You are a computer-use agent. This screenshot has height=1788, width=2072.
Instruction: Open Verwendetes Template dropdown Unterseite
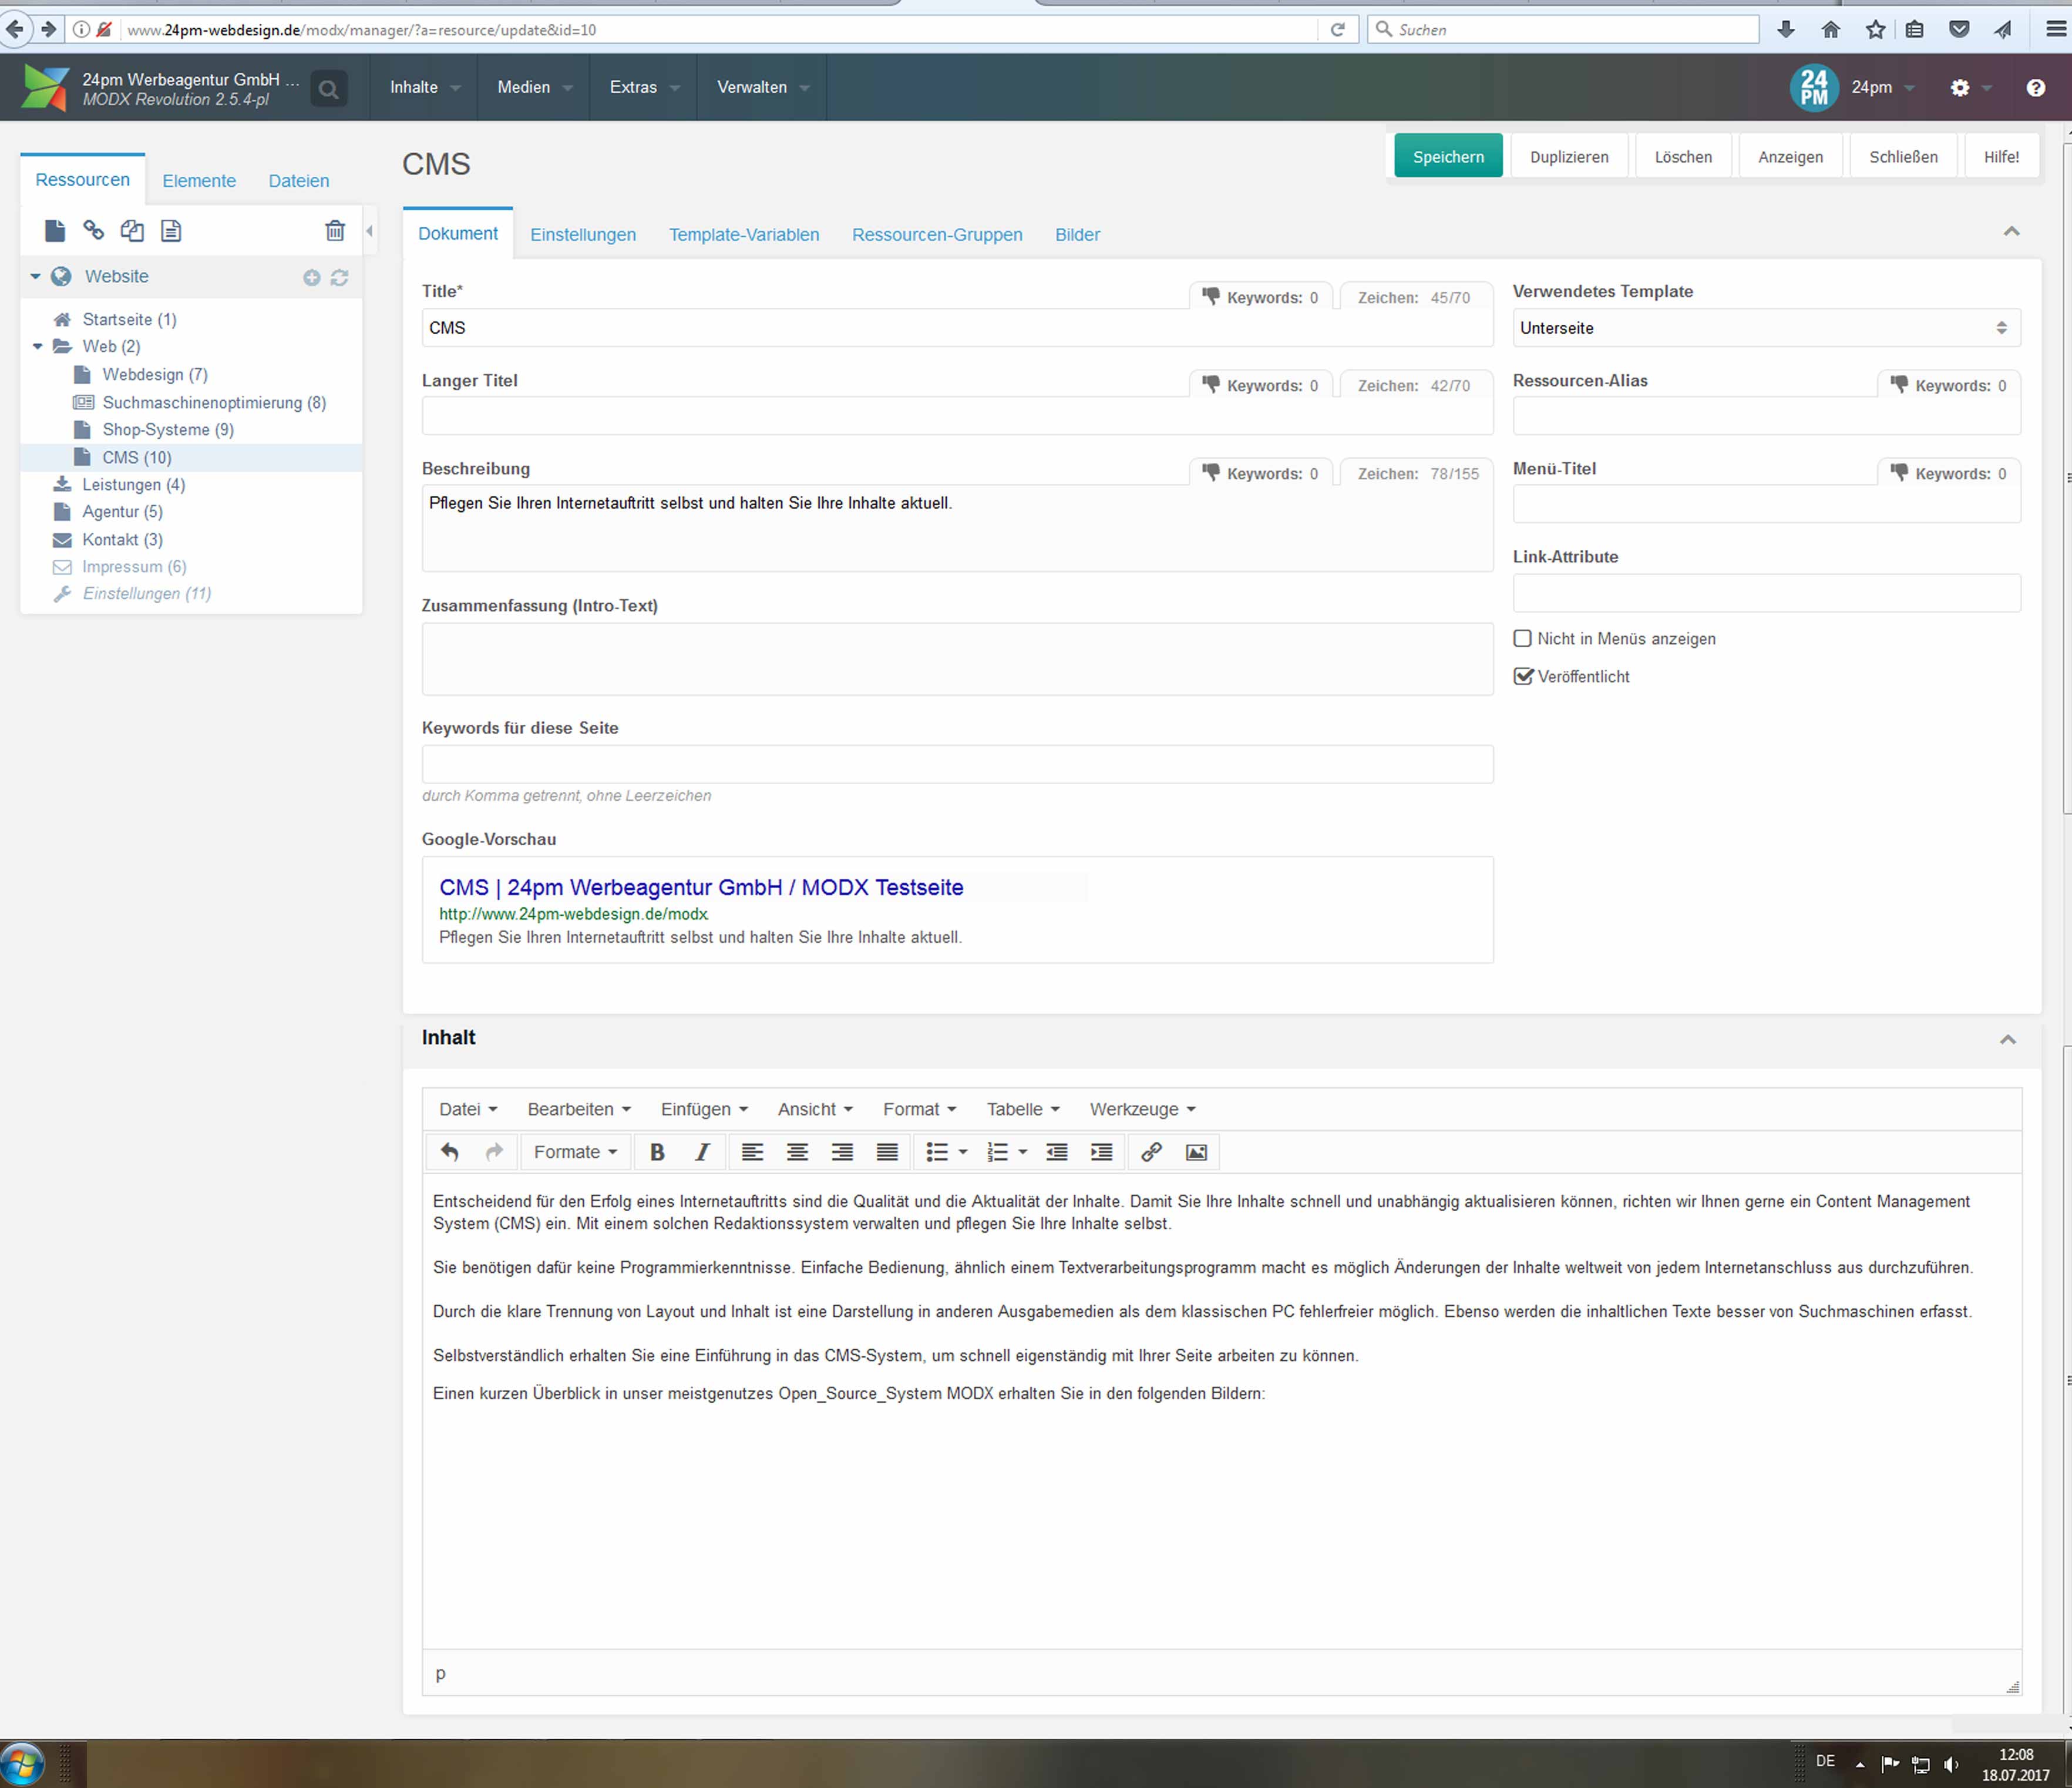(x=1766, y=328)
